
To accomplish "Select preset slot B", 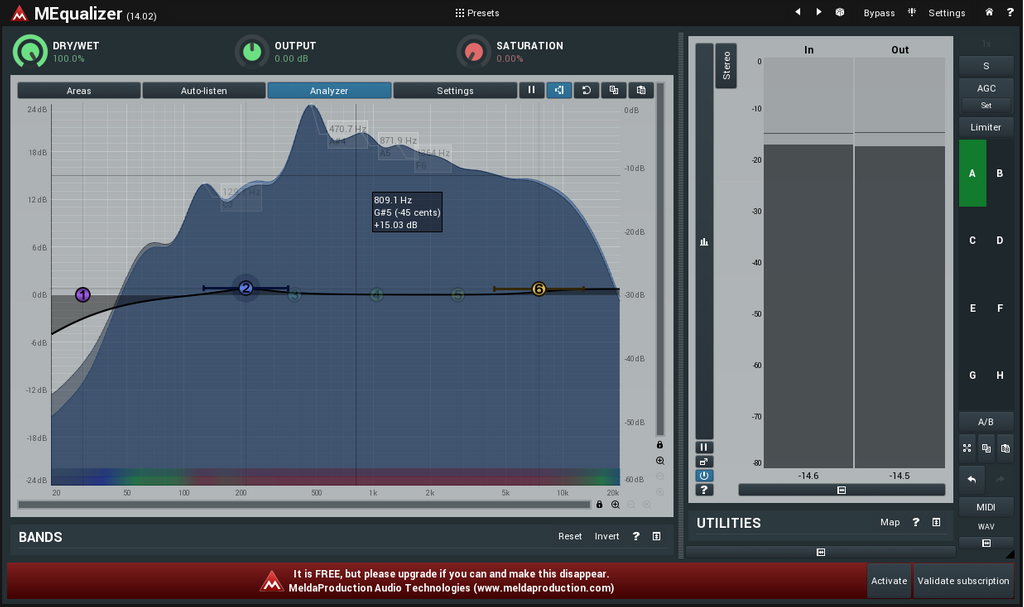I will [x=1000, y=173].
